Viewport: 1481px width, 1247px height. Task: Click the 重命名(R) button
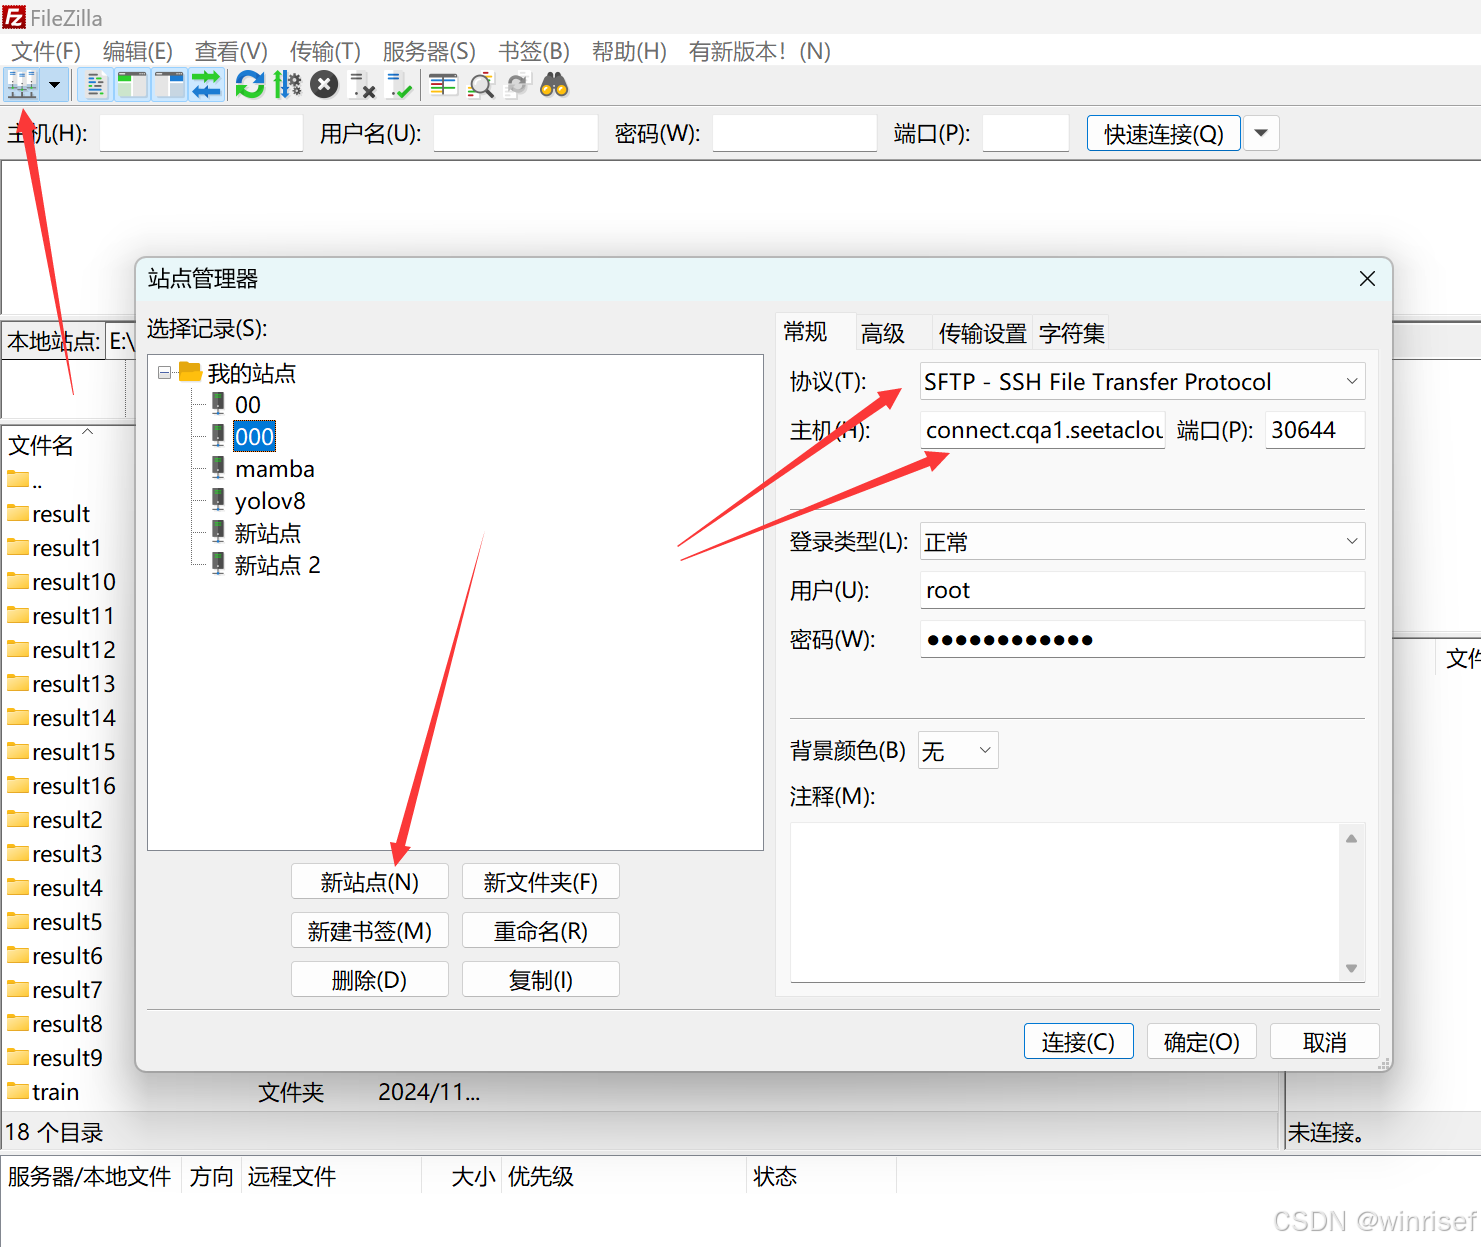coord(541,931)
